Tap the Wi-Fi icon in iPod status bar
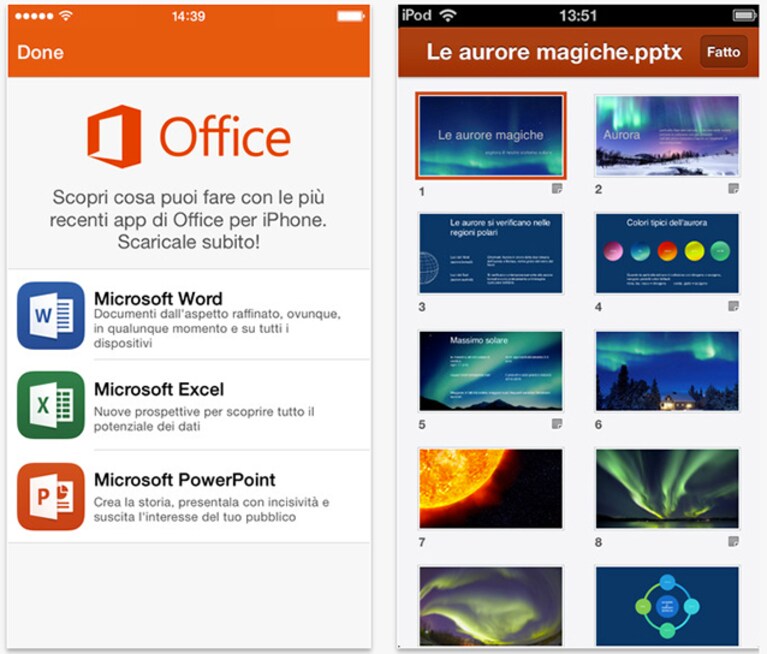 click(447, 15)
